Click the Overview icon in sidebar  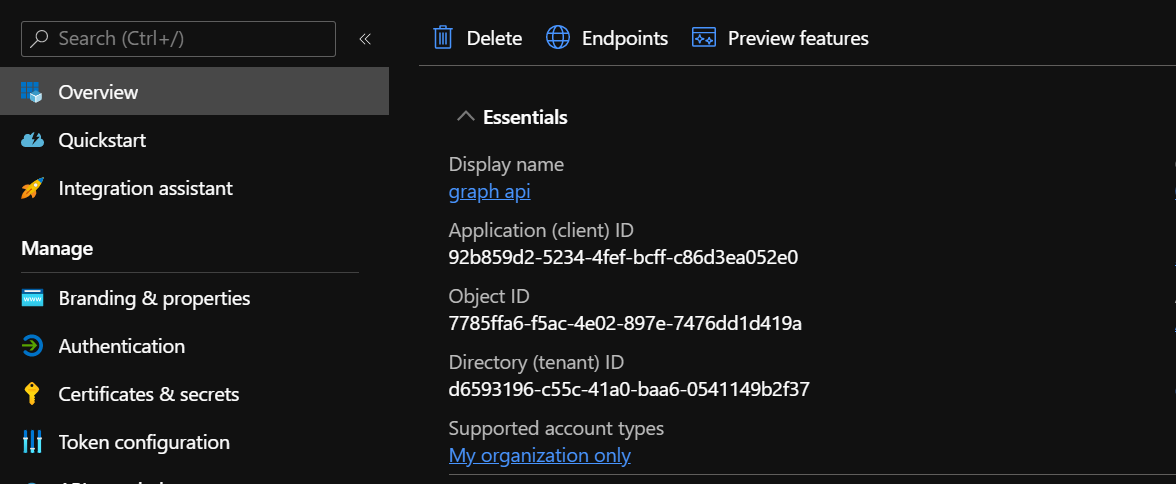32,92
